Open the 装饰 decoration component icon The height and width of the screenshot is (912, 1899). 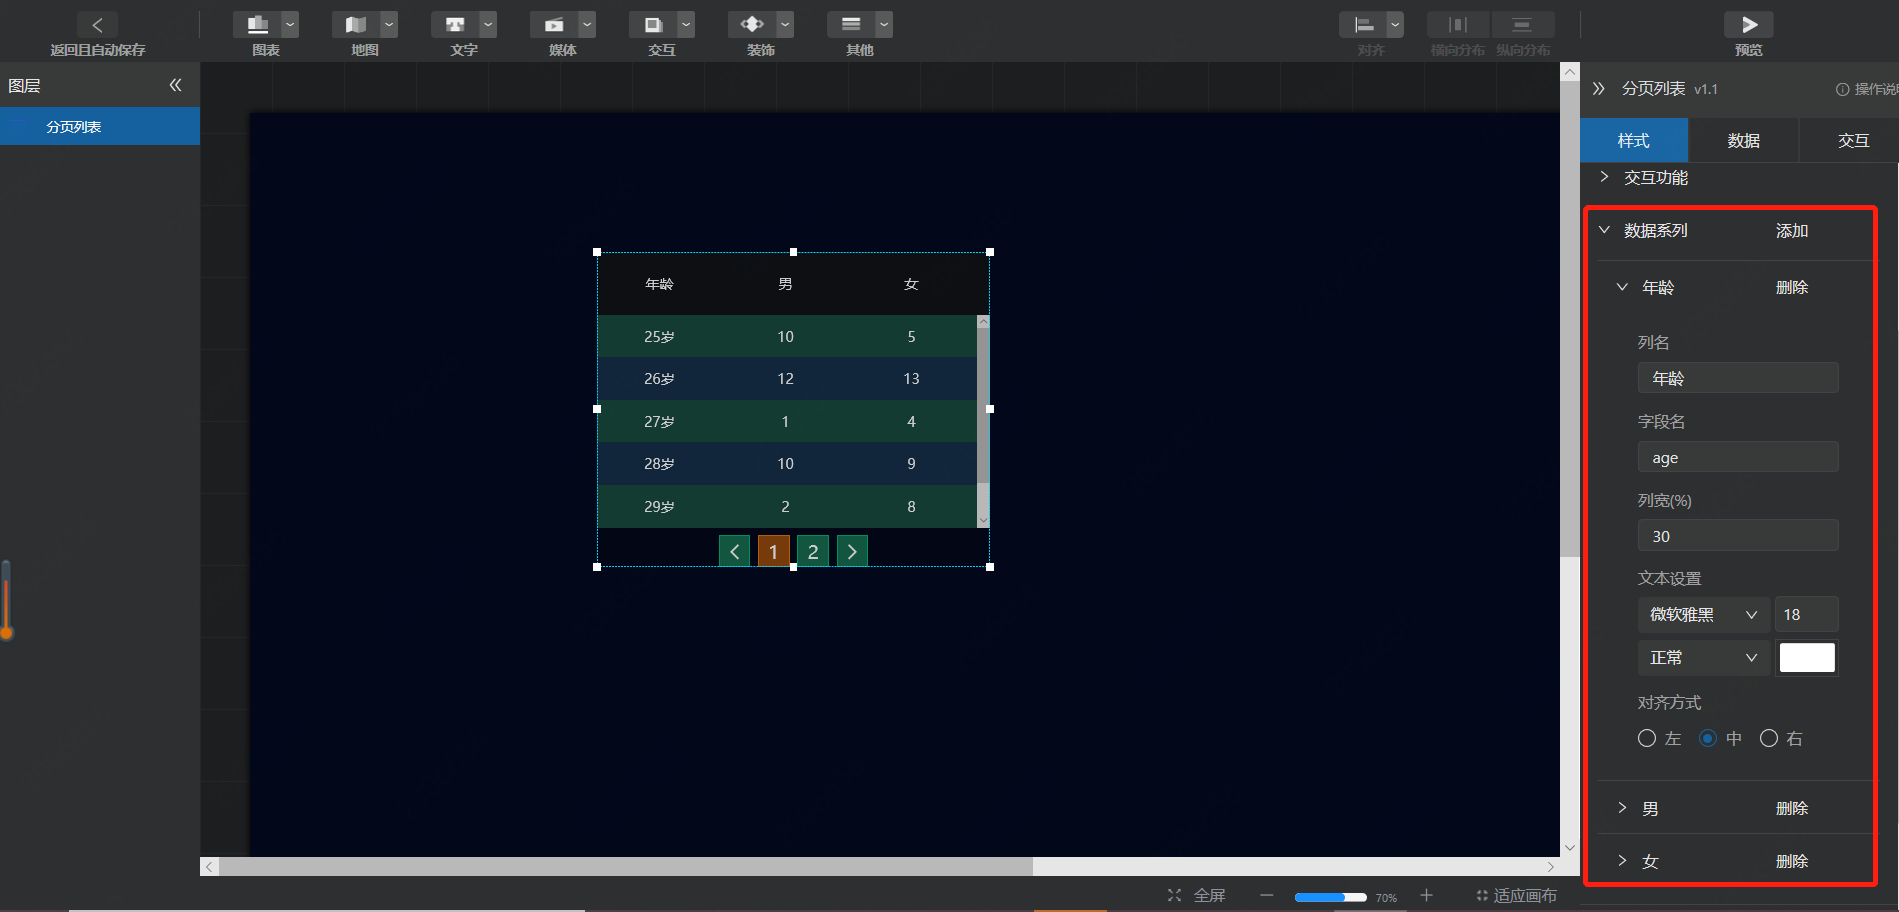[752, 25]
